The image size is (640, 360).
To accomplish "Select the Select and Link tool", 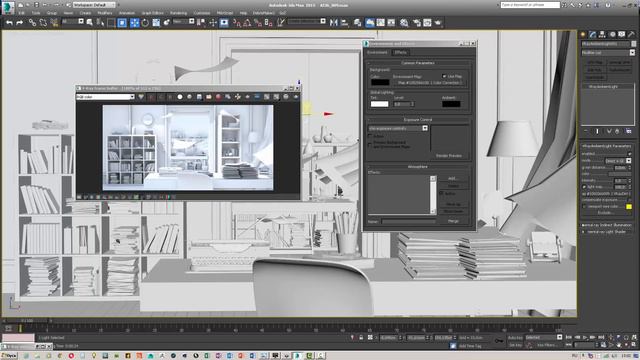I will click(32, 23).
